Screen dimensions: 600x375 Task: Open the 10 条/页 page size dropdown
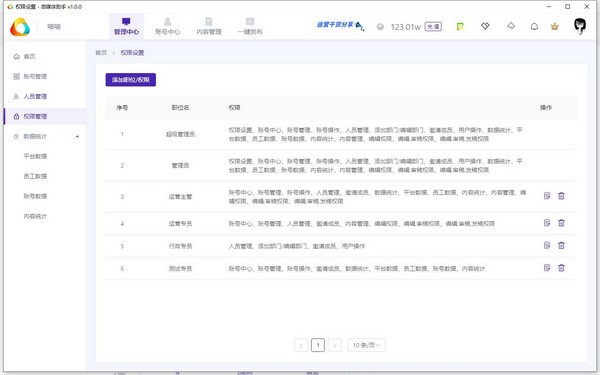(x=366, y=345)
